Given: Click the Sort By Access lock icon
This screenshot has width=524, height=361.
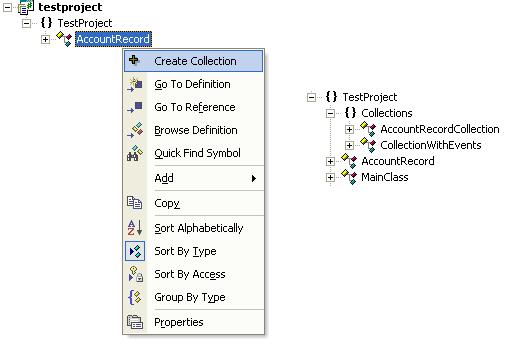Looking at the screenshot, I should click(136, 274).
